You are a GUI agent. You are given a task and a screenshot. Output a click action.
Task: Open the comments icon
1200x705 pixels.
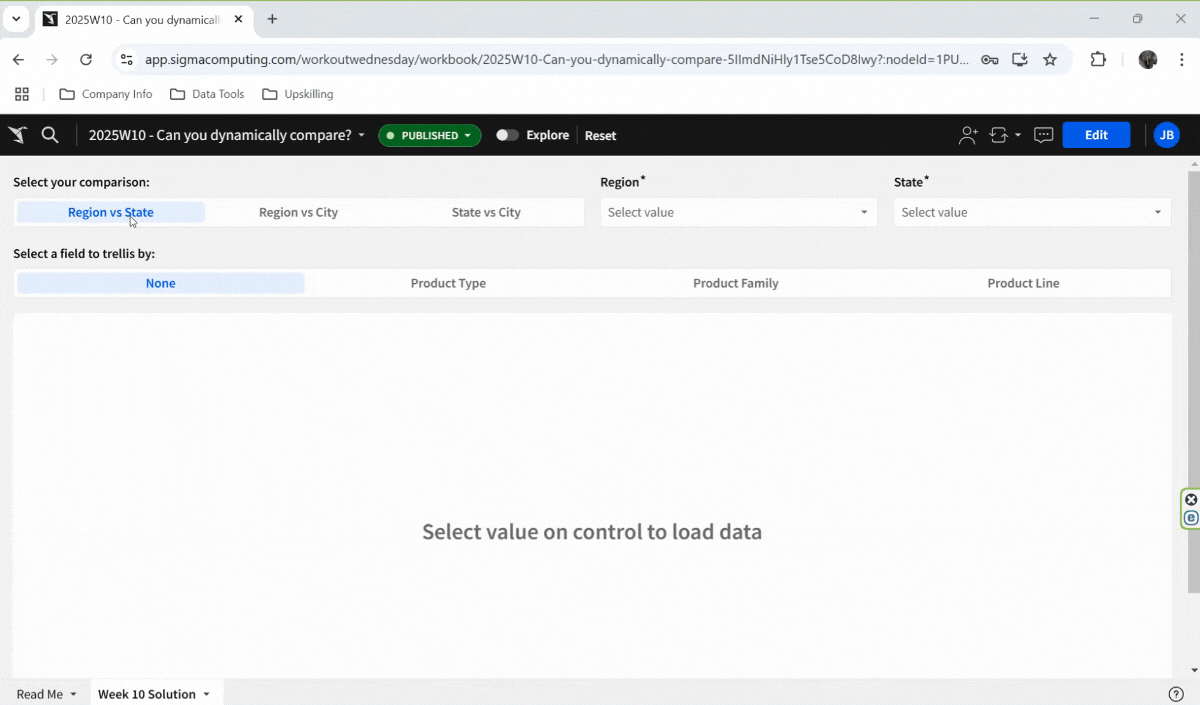click(x=1043, y=135)
